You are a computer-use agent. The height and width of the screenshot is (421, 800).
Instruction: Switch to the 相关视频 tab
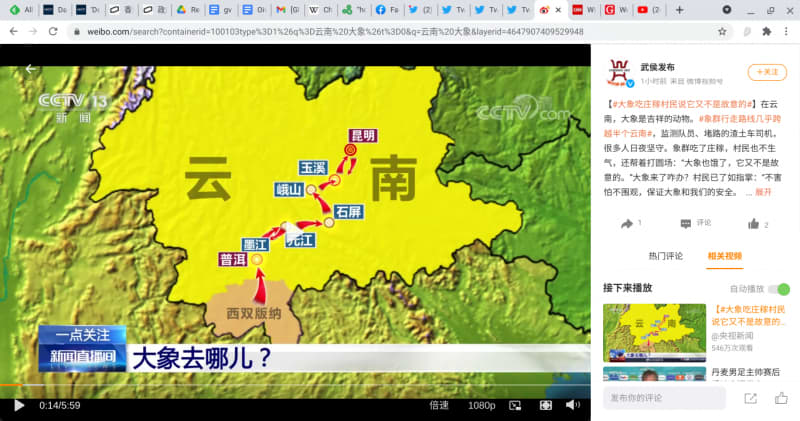click(724, 256)
